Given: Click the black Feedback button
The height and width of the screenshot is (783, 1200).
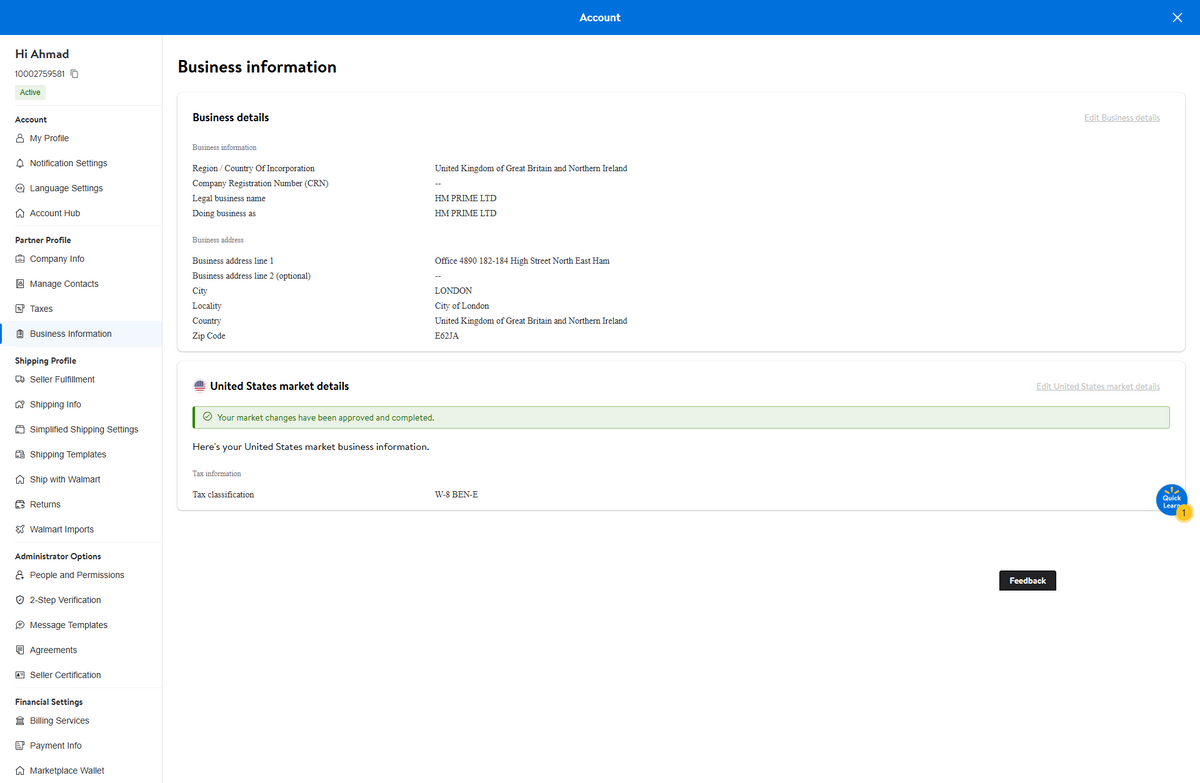Looking at the screenshot, I should click(1027, 581).
